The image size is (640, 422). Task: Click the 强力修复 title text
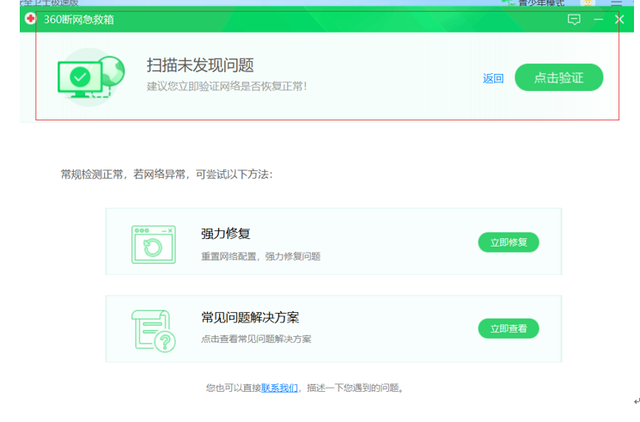[225, 234]
